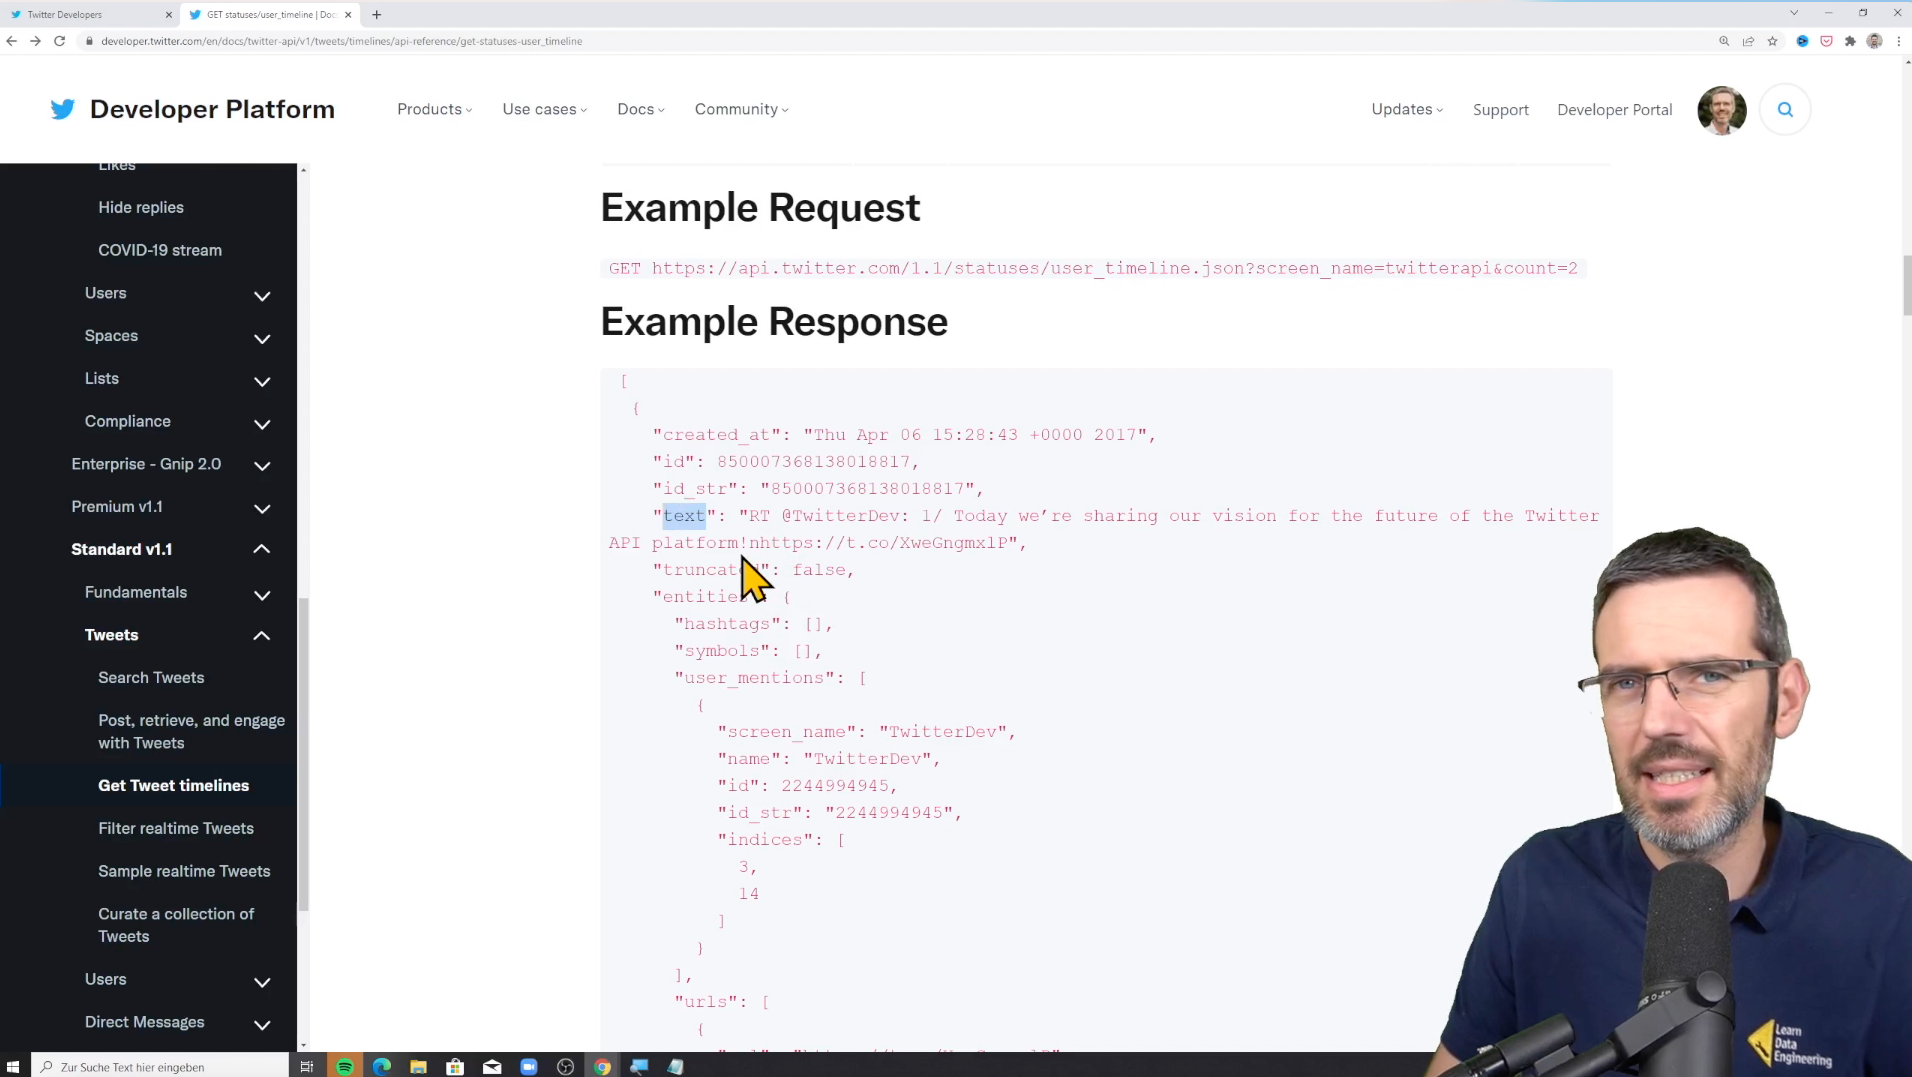Image resolution: width=1912 pixels, height=1077 pixels.
Task: Open the site search magnifier button
Action: point(1785,110)
